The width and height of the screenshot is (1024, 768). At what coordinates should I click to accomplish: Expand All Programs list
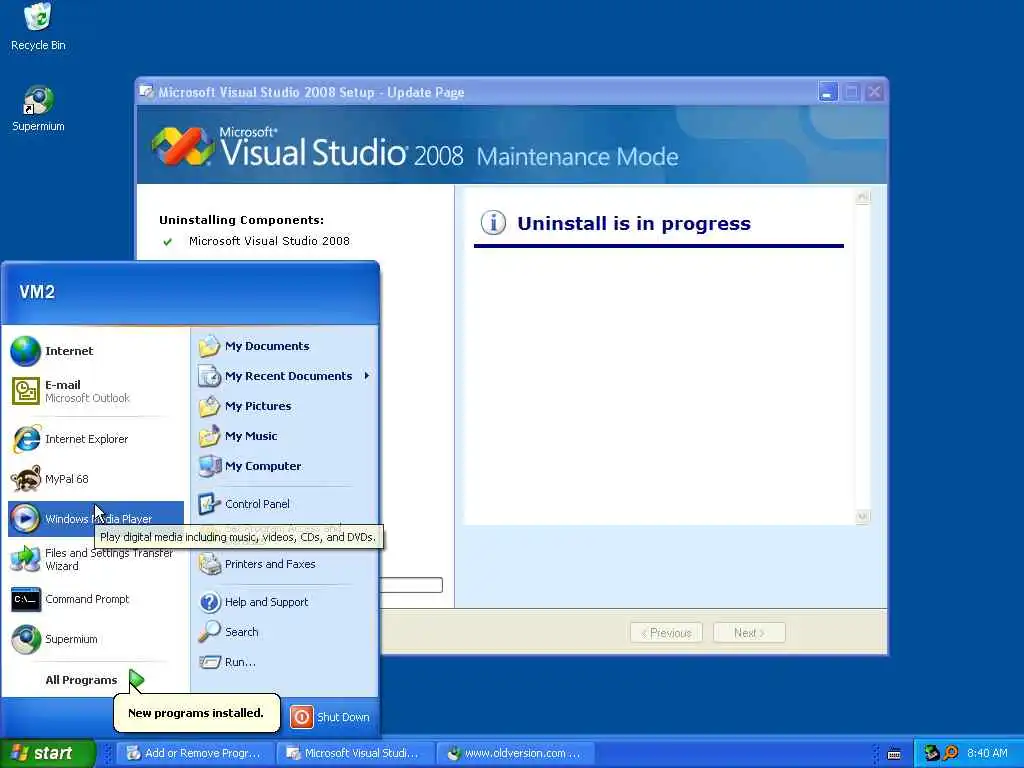pos(95,680)
